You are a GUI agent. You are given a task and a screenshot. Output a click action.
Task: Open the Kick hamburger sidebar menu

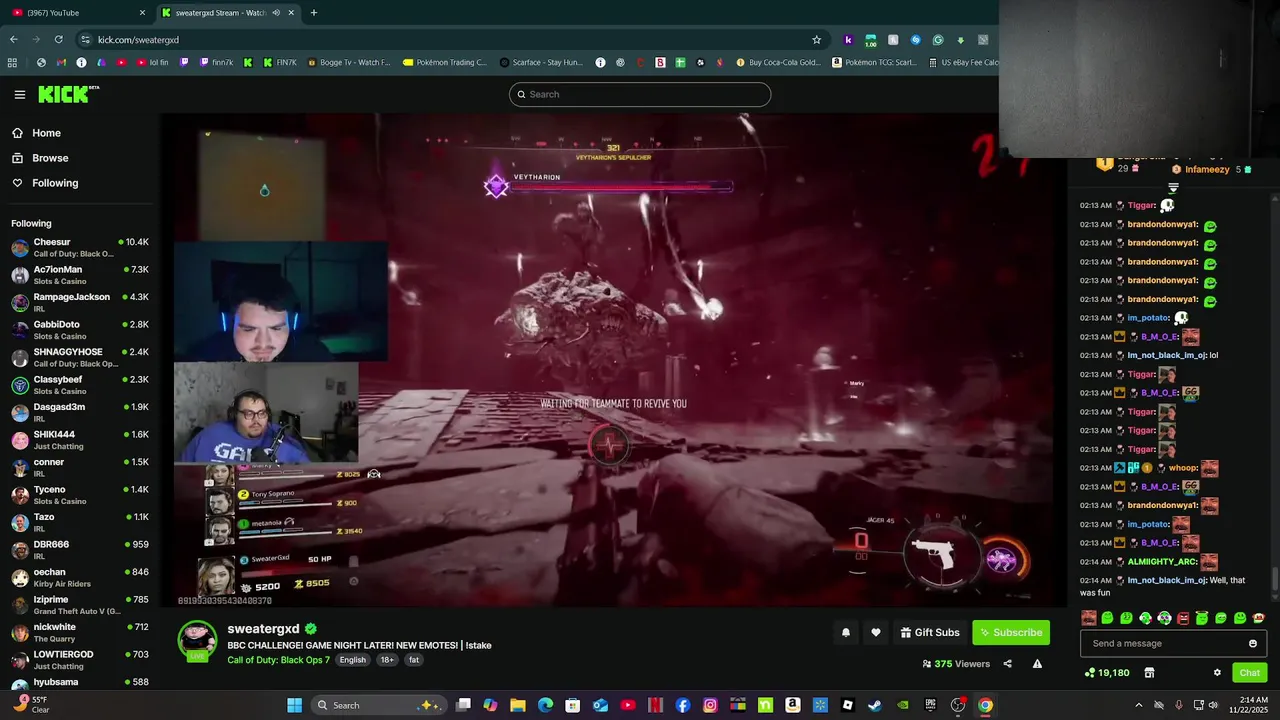pos(19,95)
